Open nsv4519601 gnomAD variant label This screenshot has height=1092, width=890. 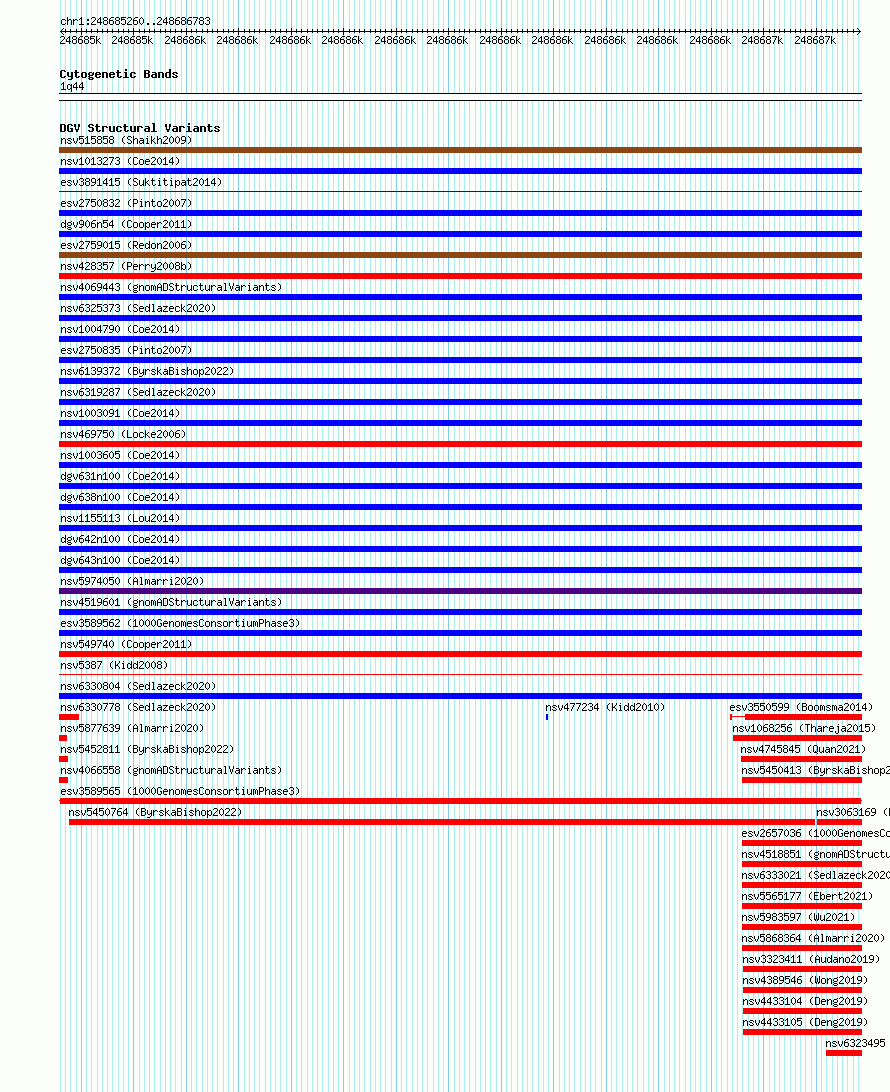coord(171,602)
